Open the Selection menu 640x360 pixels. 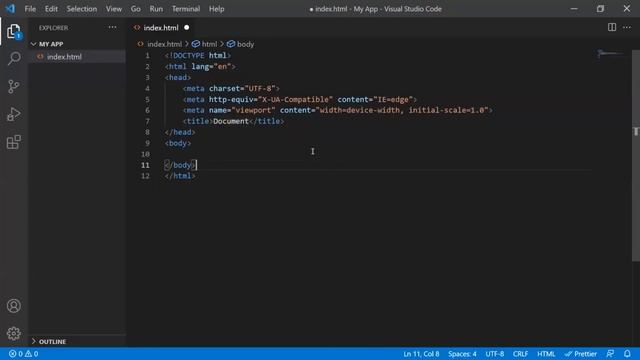click(82, 9)
